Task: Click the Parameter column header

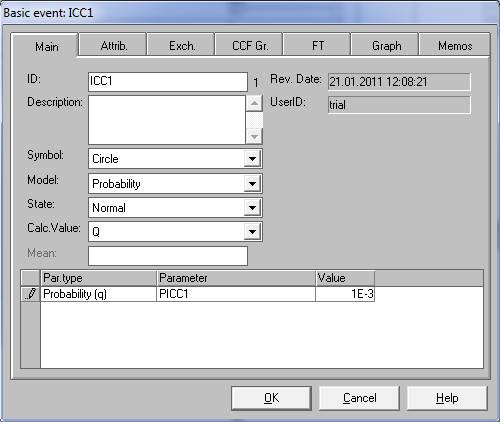Action: pos(236,278)
